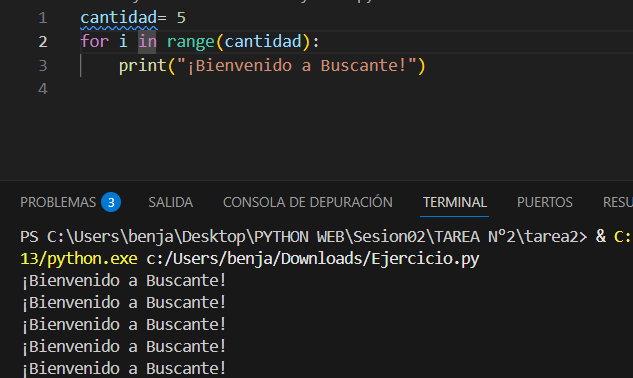
Task: Click the number 5 on line 1
Action: click(181, 18)
